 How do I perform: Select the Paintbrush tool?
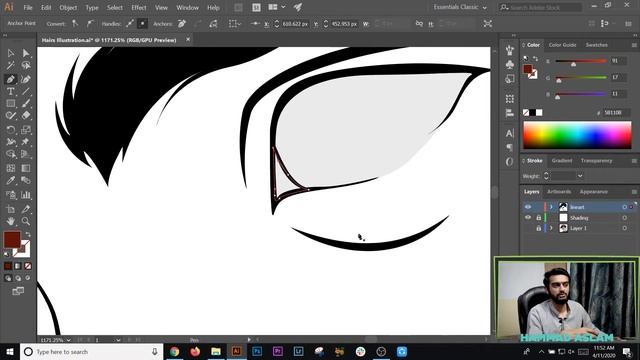pyautogui.click(x=26, y=104)
